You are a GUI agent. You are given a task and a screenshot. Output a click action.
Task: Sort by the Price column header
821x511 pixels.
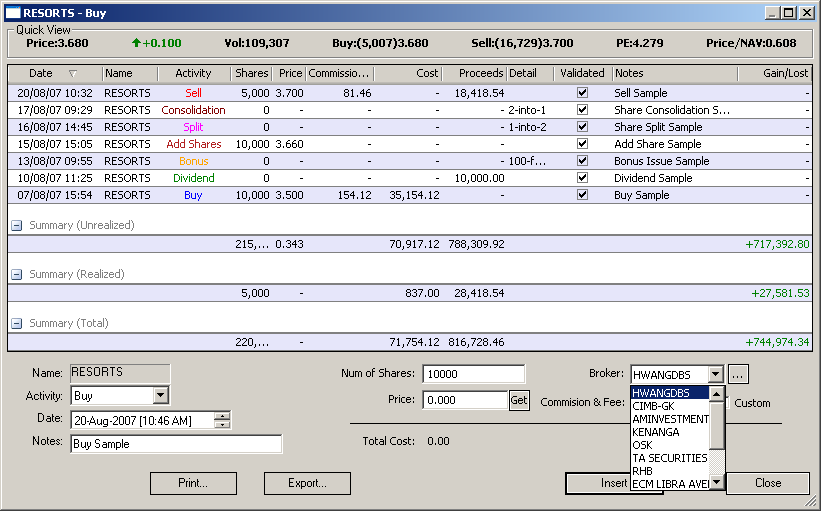289,73
